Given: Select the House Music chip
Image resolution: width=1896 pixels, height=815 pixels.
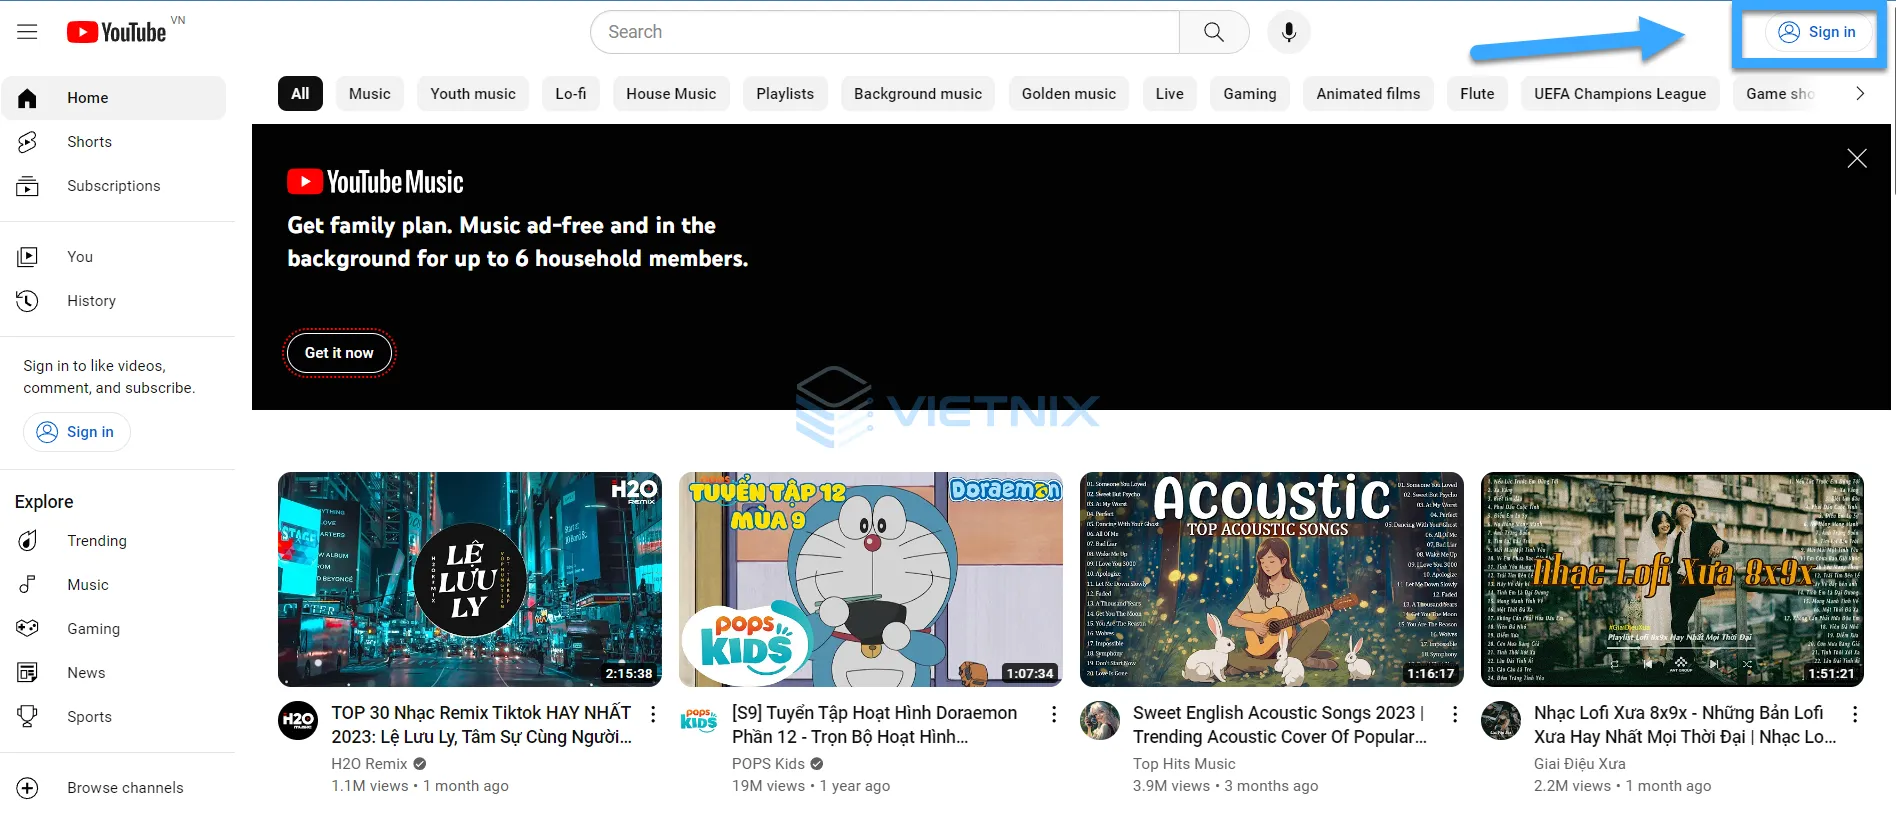Looking at the screenshot, I should tap(671, 93).
